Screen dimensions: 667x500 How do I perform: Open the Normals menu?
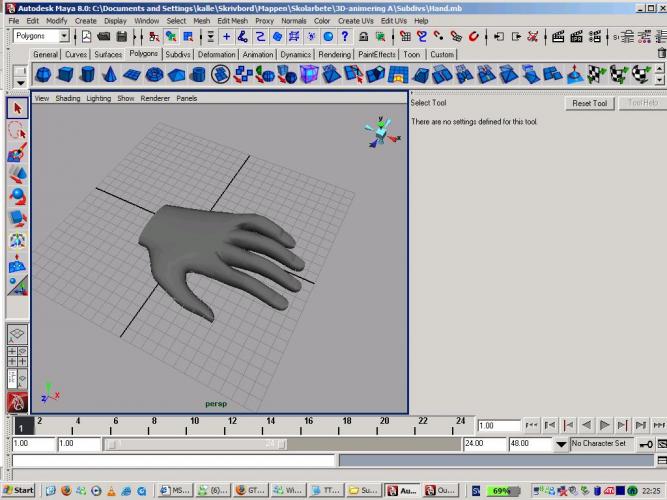(294, 20)
